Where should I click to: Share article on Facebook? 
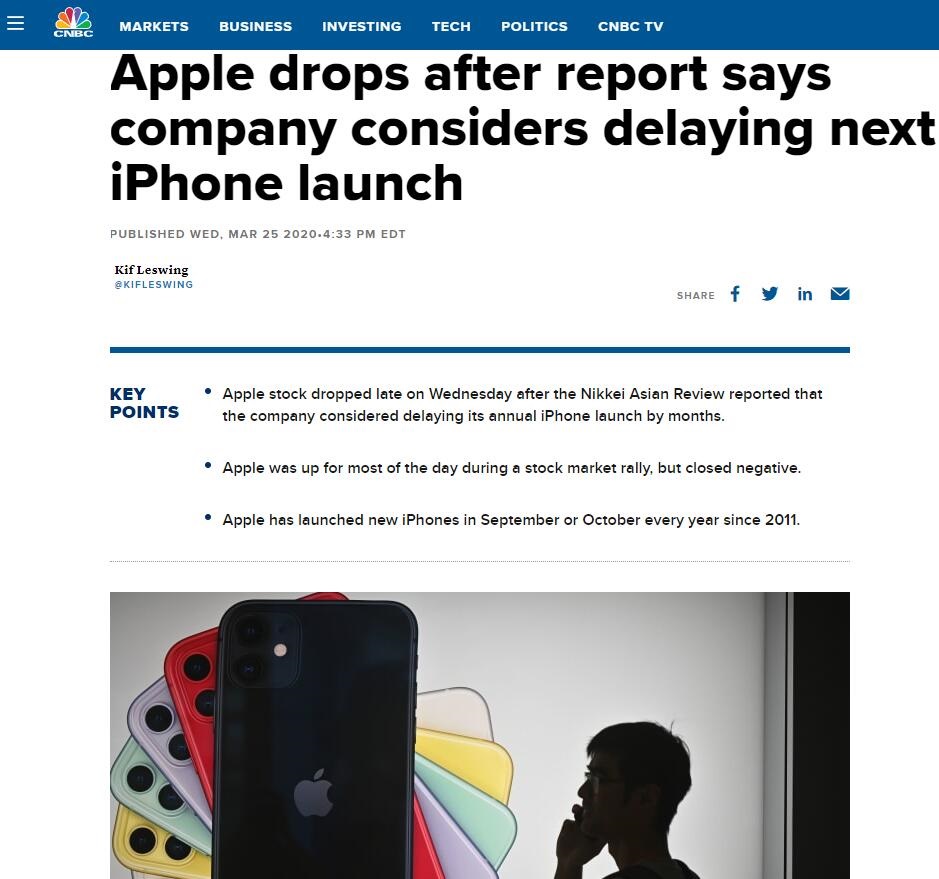[x=735, y=294]
